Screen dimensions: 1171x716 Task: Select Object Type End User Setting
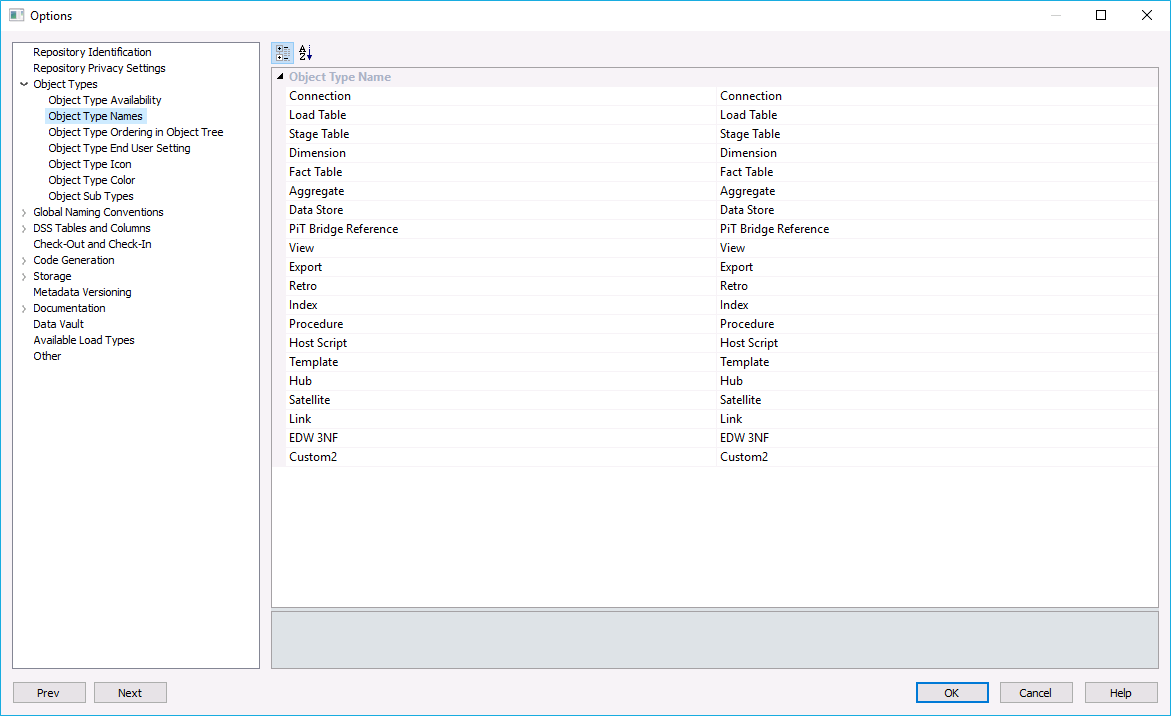tap(119, 148)
